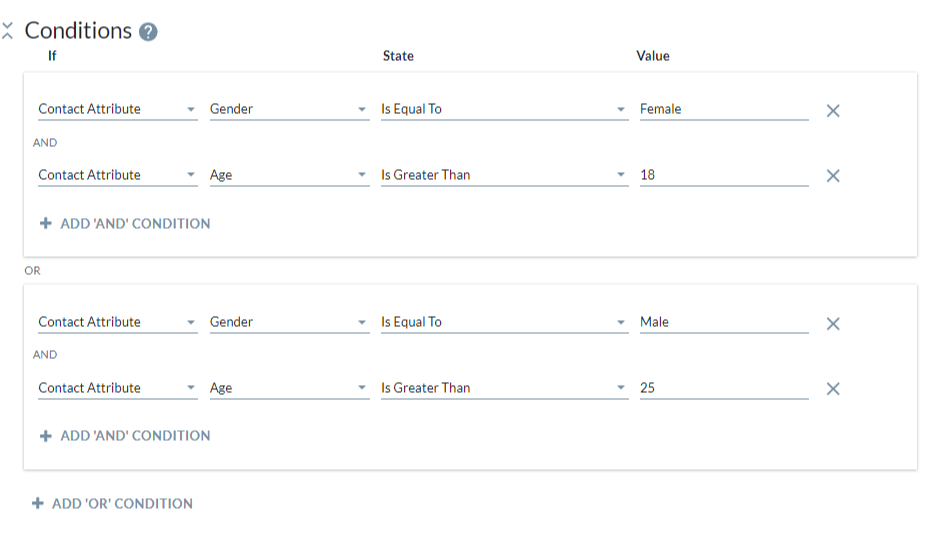Click the Male value text field
The image size is (934, 545).
pyautogui.click(x=724, y=322)
